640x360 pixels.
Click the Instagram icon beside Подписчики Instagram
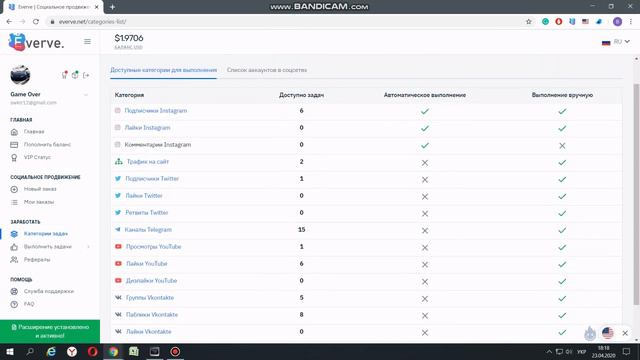[118, 111]
